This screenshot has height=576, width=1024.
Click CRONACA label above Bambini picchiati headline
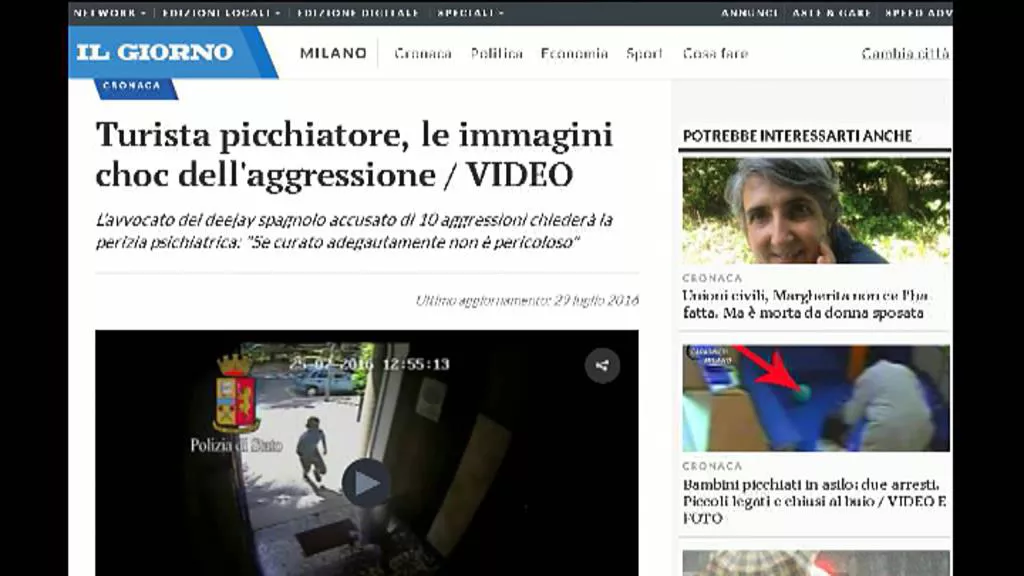712,466
